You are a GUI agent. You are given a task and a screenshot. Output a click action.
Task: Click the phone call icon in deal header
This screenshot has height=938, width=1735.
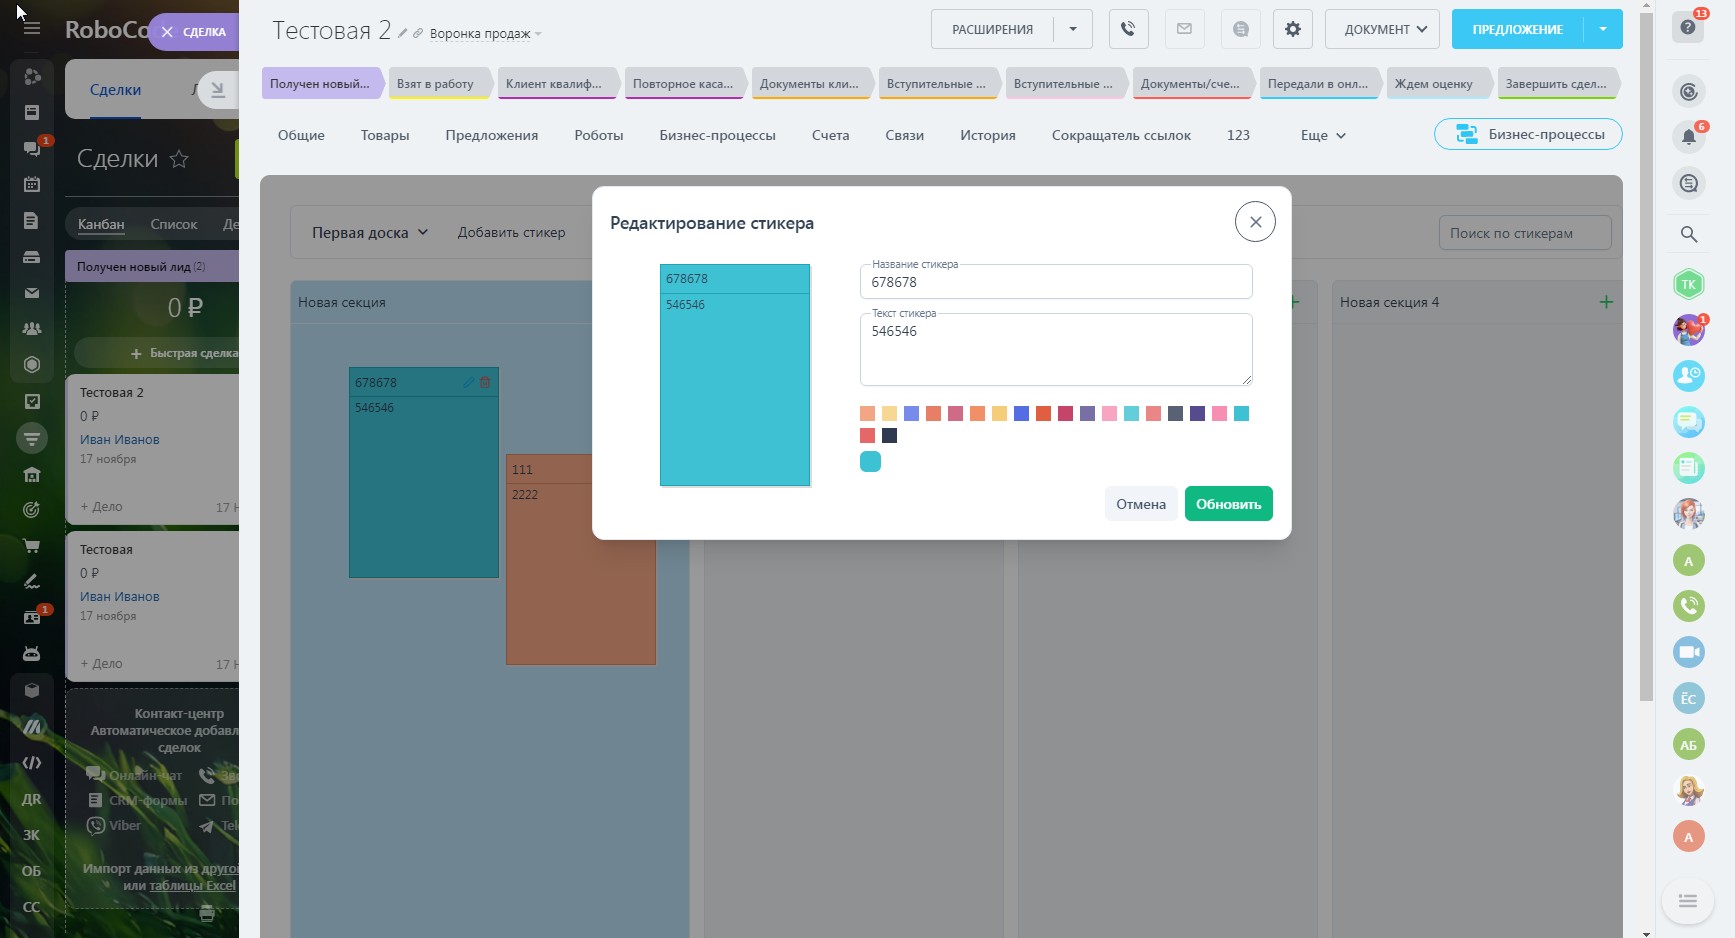pyautogui.click(x=1128, y=29)
